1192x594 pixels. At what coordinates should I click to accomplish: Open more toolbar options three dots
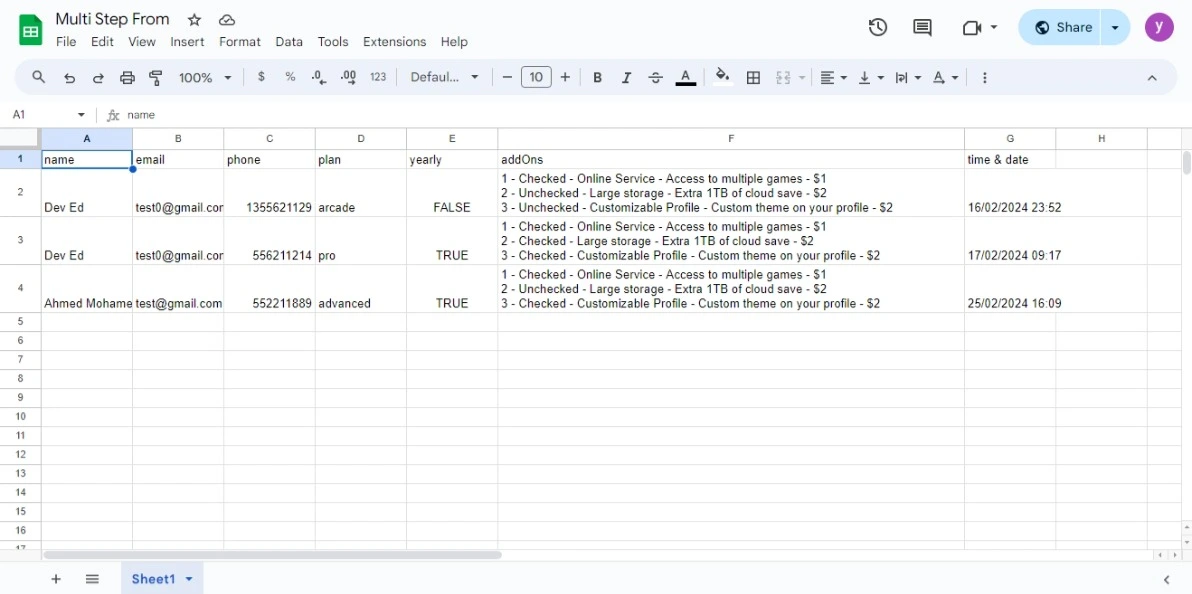(984, 78)
